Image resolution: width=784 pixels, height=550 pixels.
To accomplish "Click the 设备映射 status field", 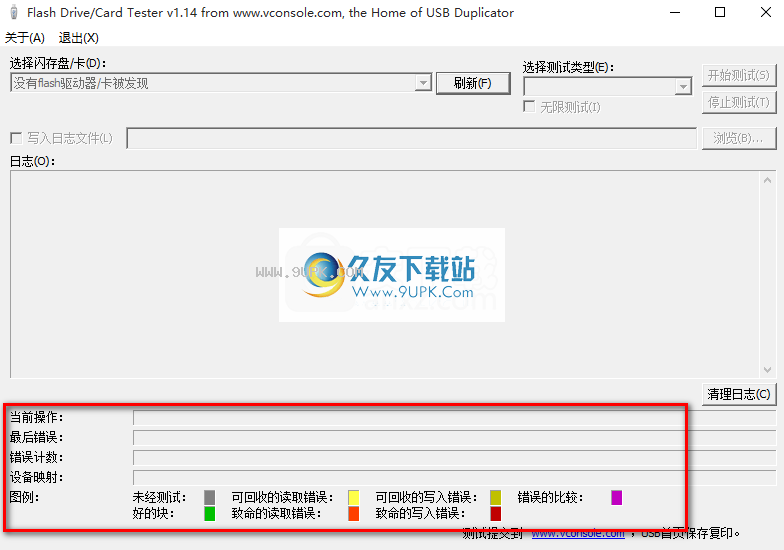I will [x=454, y=478].
